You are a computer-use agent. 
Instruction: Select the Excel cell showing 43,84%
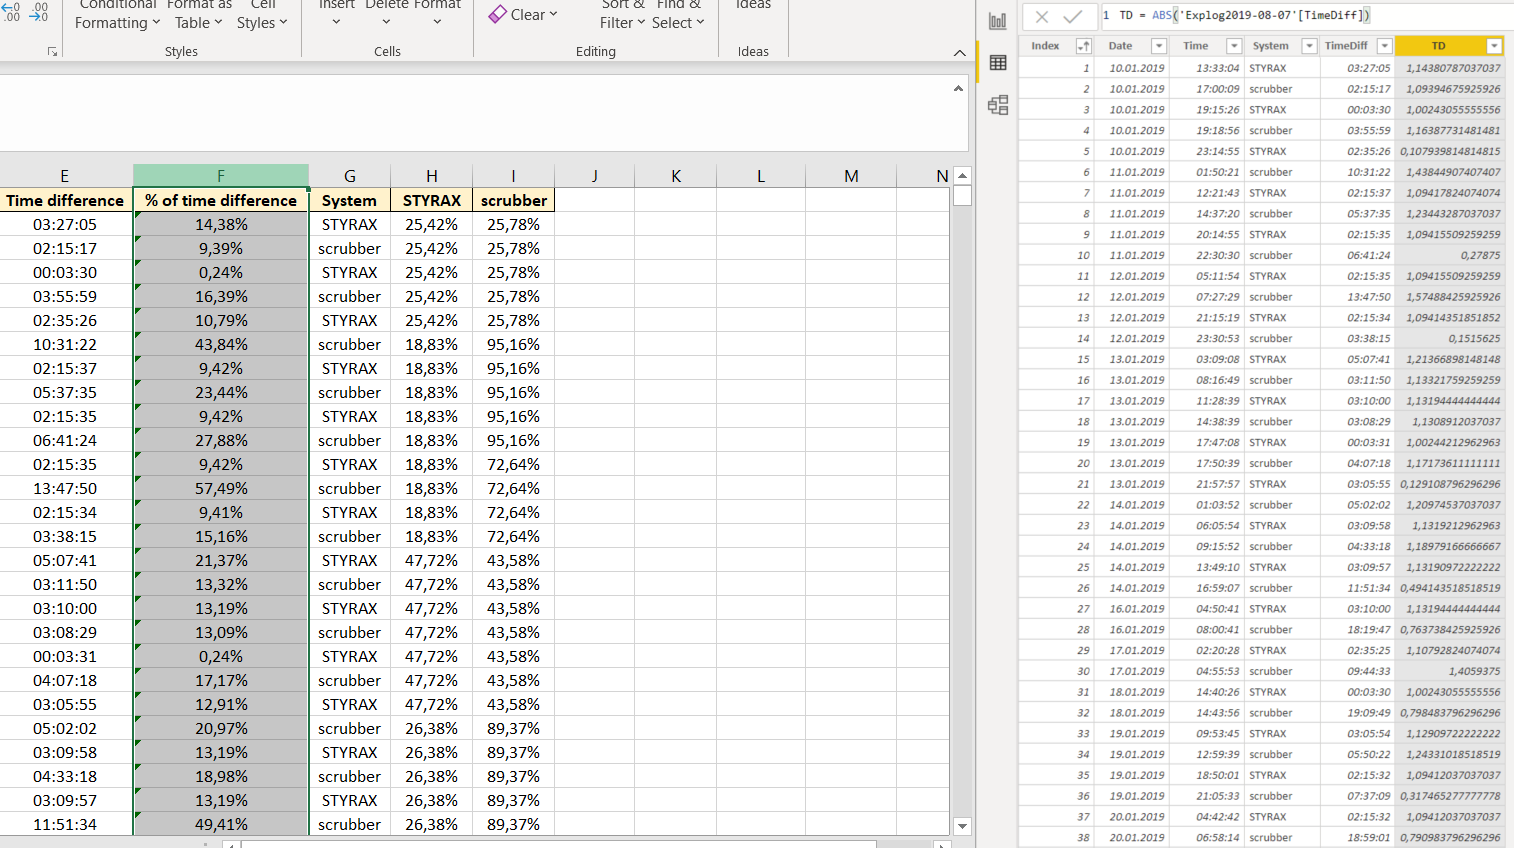221,344
